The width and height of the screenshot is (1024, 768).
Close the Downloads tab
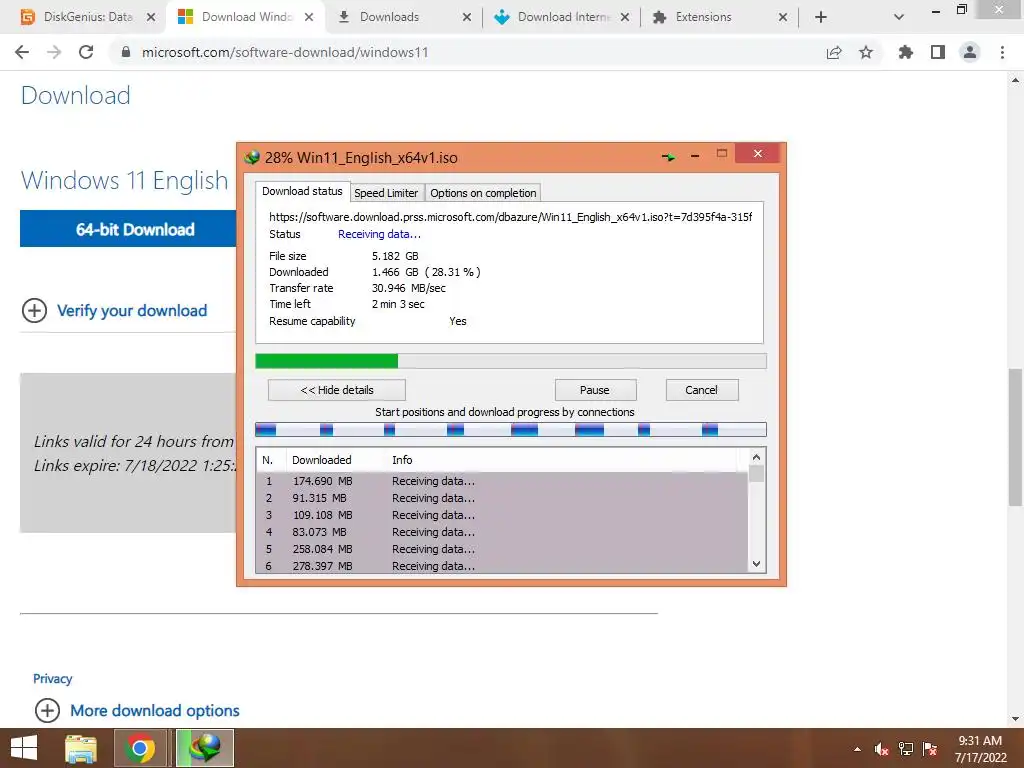[x=466, y=17]
